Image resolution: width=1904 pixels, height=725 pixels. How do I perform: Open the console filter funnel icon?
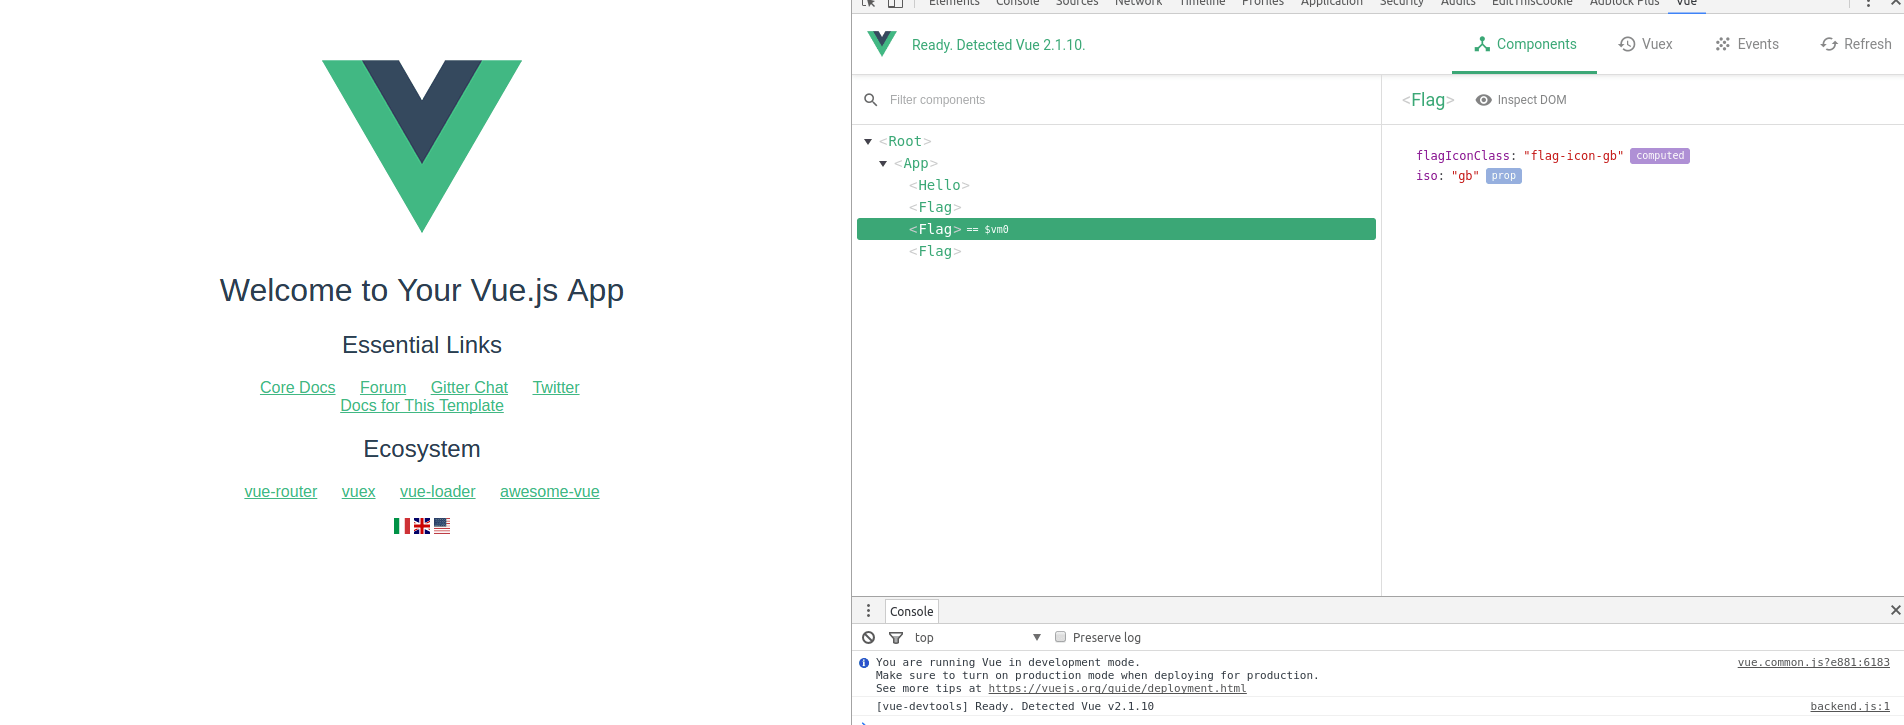(x=896, y=637)
